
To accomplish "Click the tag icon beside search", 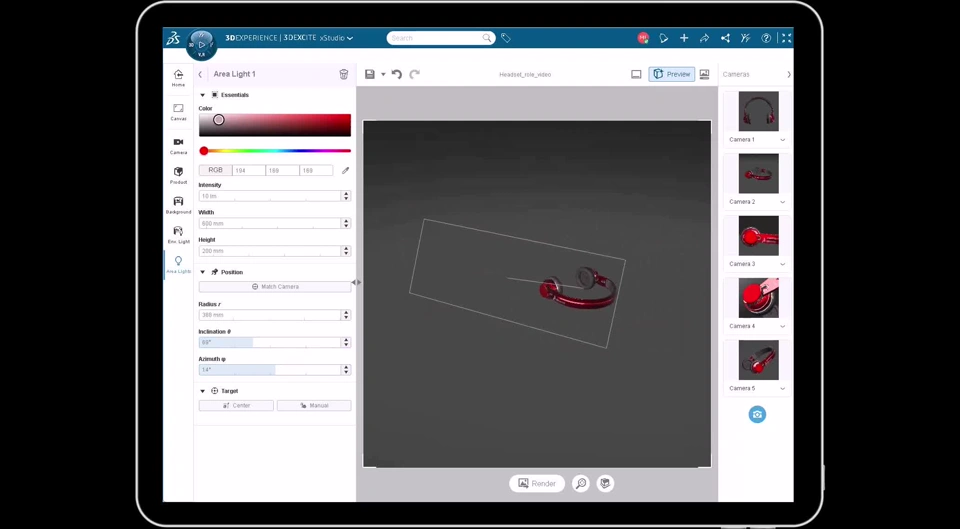I will 506,38.
